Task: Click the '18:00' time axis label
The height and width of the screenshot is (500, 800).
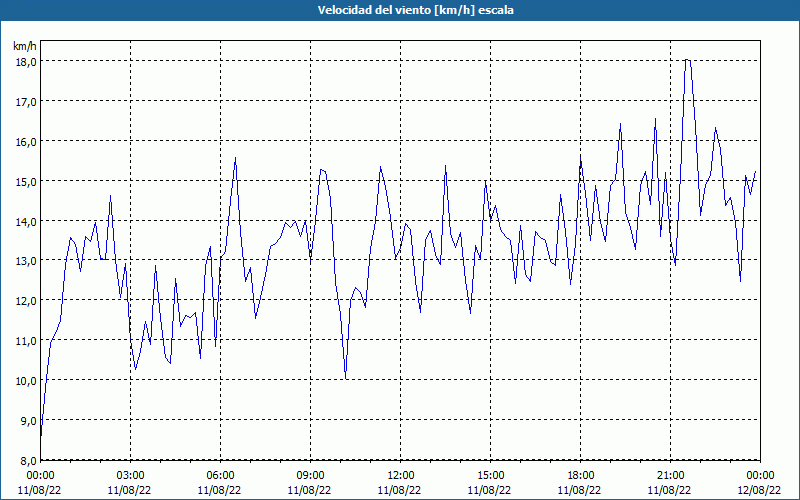Action: (x=581, y=476)
